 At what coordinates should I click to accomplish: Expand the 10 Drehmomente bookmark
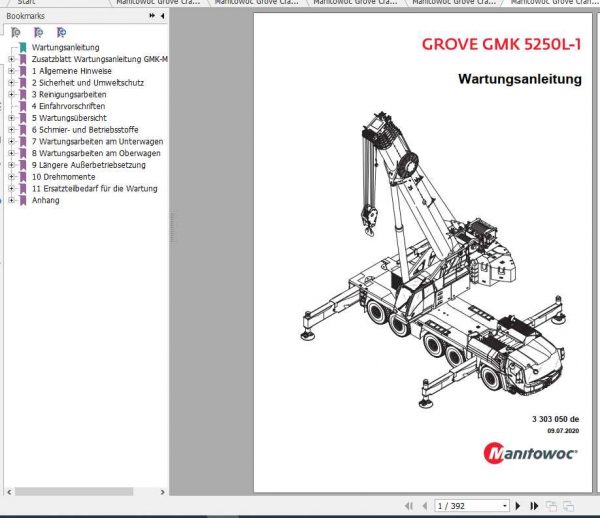[11, 177]
